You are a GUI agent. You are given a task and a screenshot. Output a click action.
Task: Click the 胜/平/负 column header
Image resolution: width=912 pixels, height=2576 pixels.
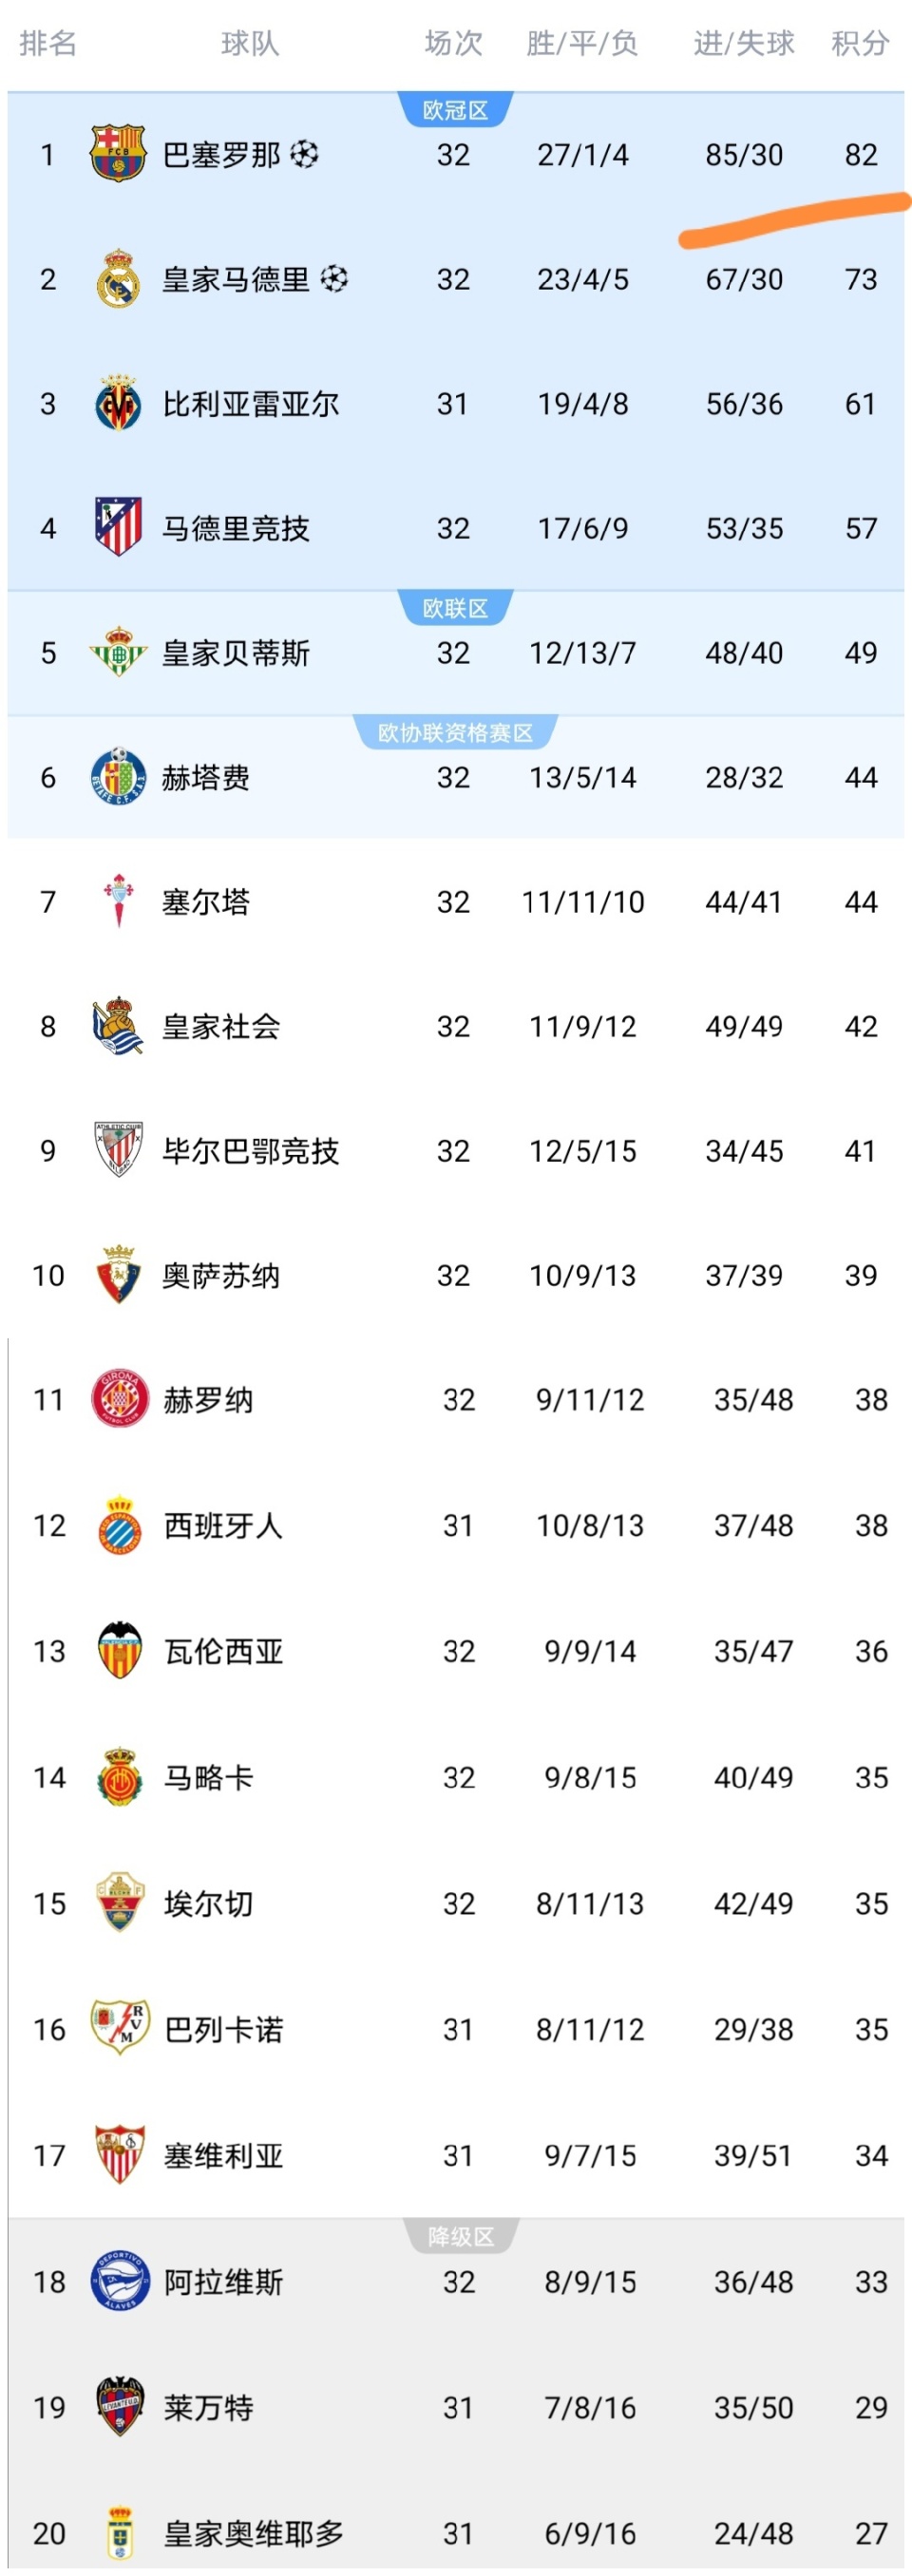tap(582, 43)
